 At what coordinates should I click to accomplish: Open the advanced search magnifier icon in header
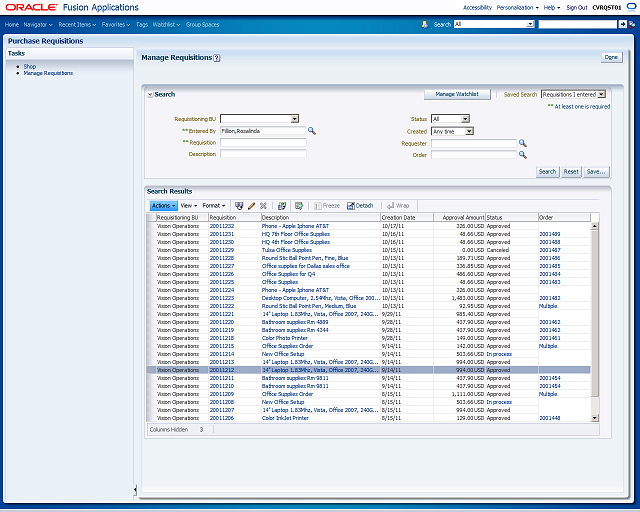tap(632, 24)
